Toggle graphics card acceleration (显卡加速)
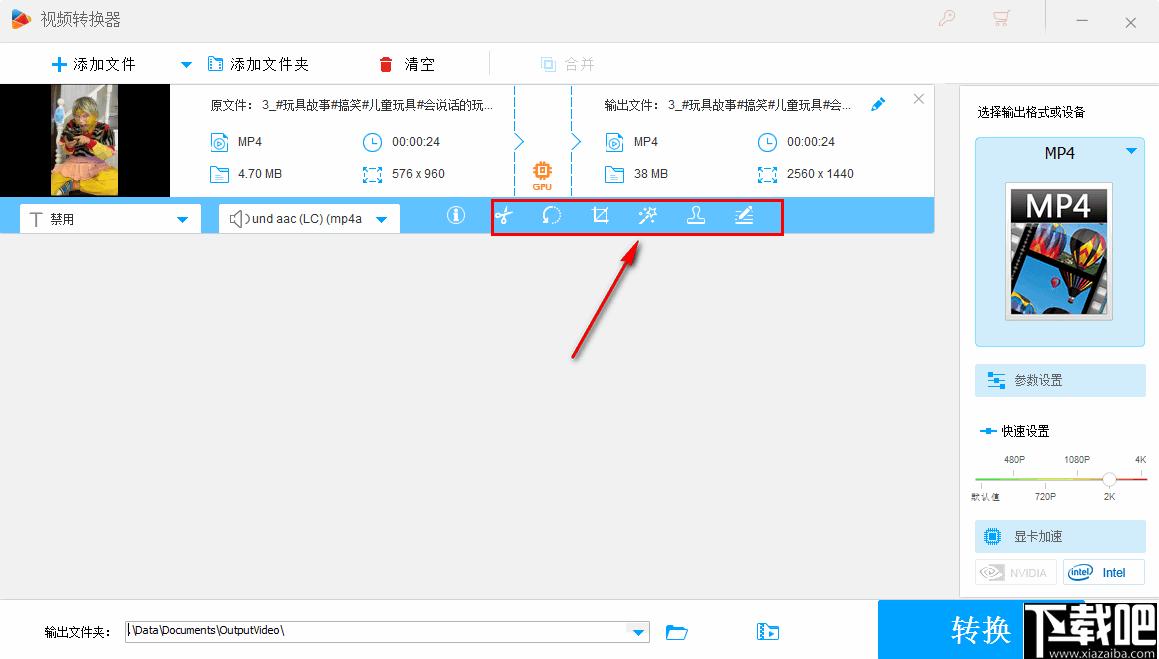Screen dimensions: 1159x659 pos(1060,536)
